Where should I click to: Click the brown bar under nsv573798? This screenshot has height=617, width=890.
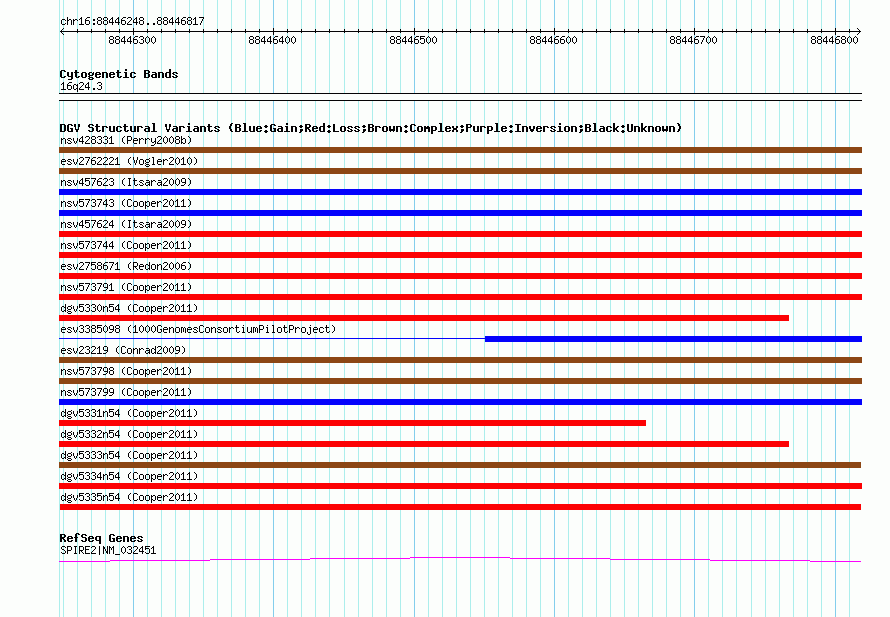tap(460, 381)
